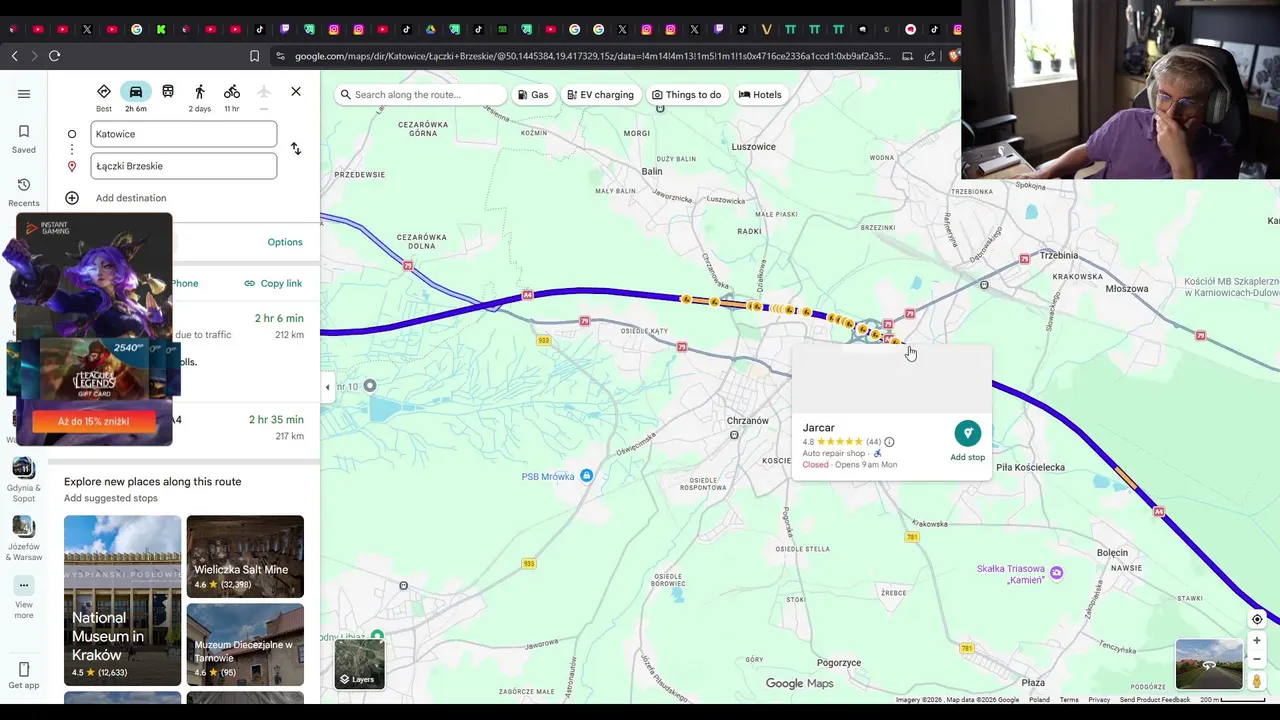Click the share icon in address bar

coord(931,56)
